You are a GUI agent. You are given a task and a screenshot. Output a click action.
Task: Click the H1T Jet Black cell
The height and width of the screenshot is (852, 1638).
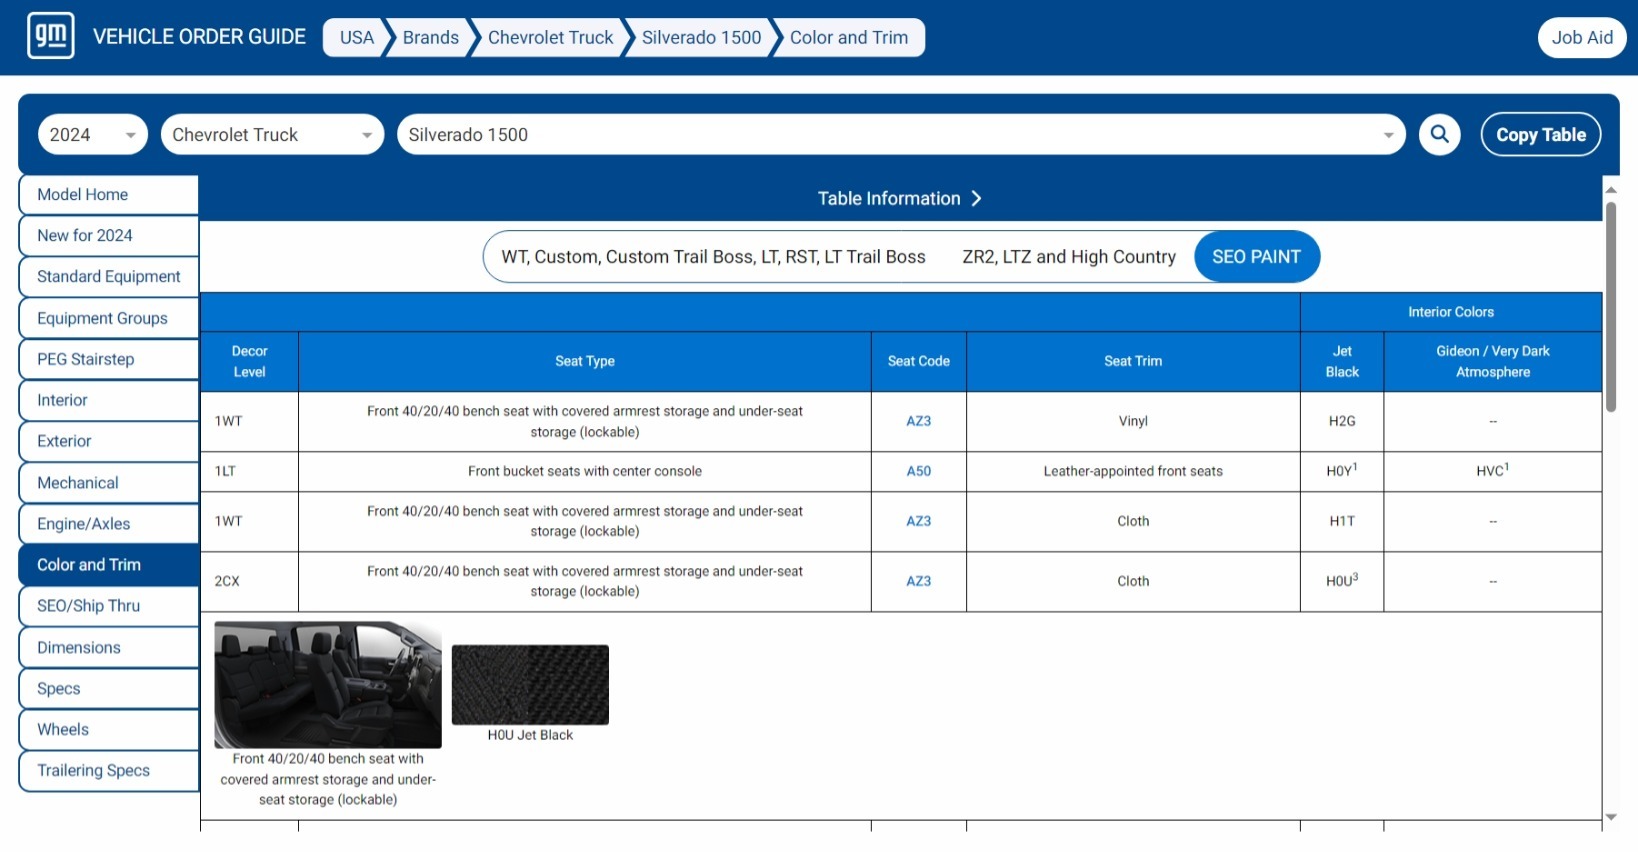click(x=1342, y=521)
